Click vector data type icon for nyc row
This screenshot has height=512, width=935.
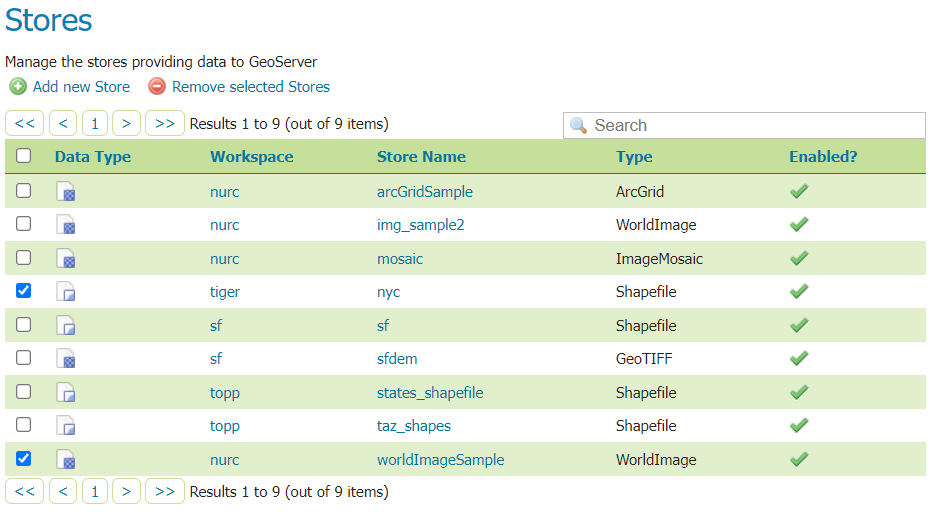[66, 293]
